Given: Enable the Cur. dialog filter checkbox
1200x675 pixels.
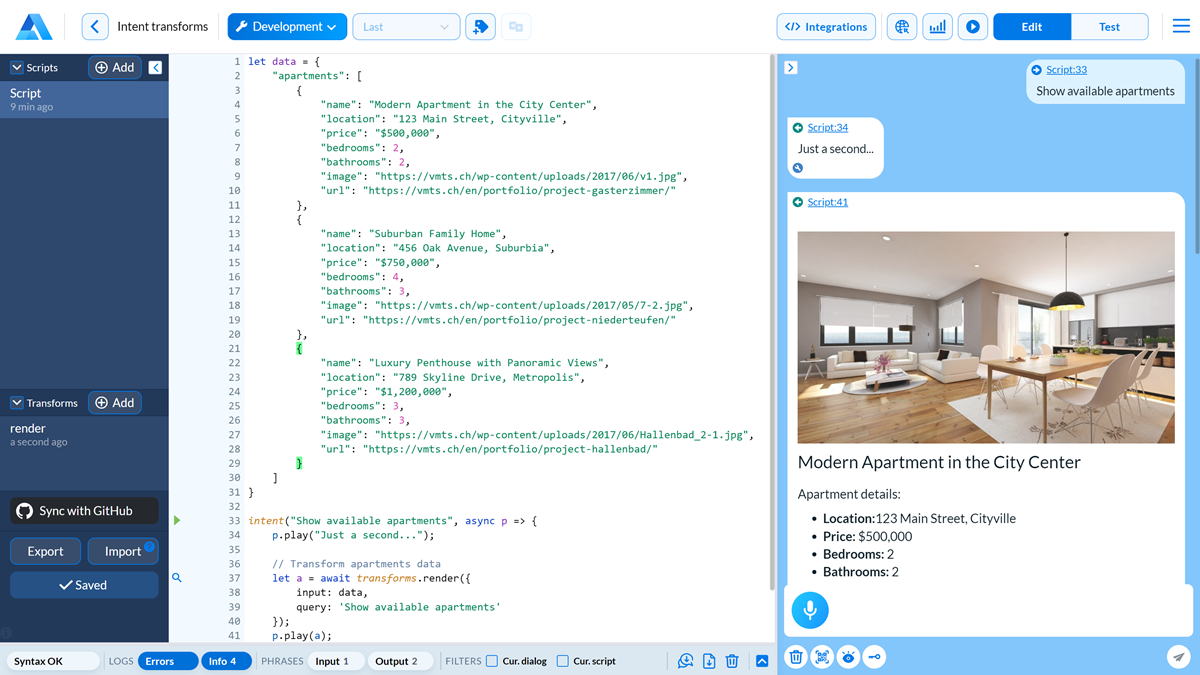Looking at the screenshot, I should pos(490,661).
